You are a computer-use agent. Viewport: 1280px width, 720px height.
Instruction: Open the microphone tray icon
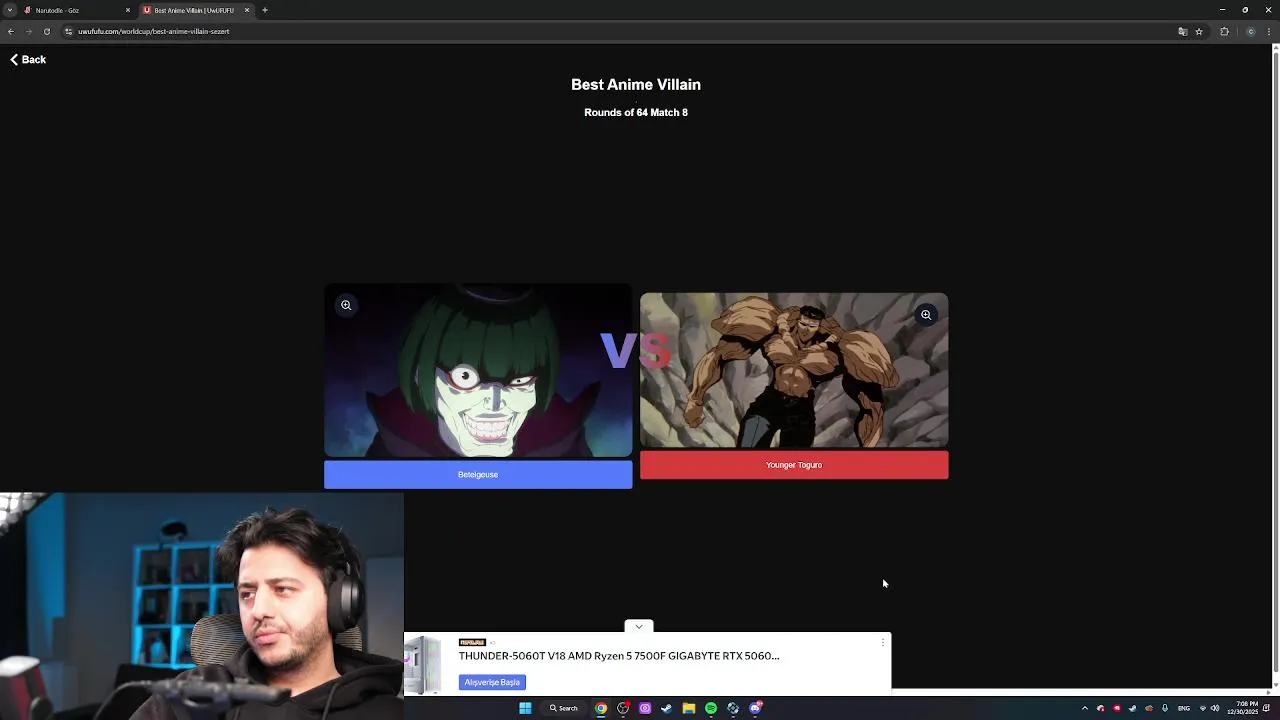coord(1165,708)
